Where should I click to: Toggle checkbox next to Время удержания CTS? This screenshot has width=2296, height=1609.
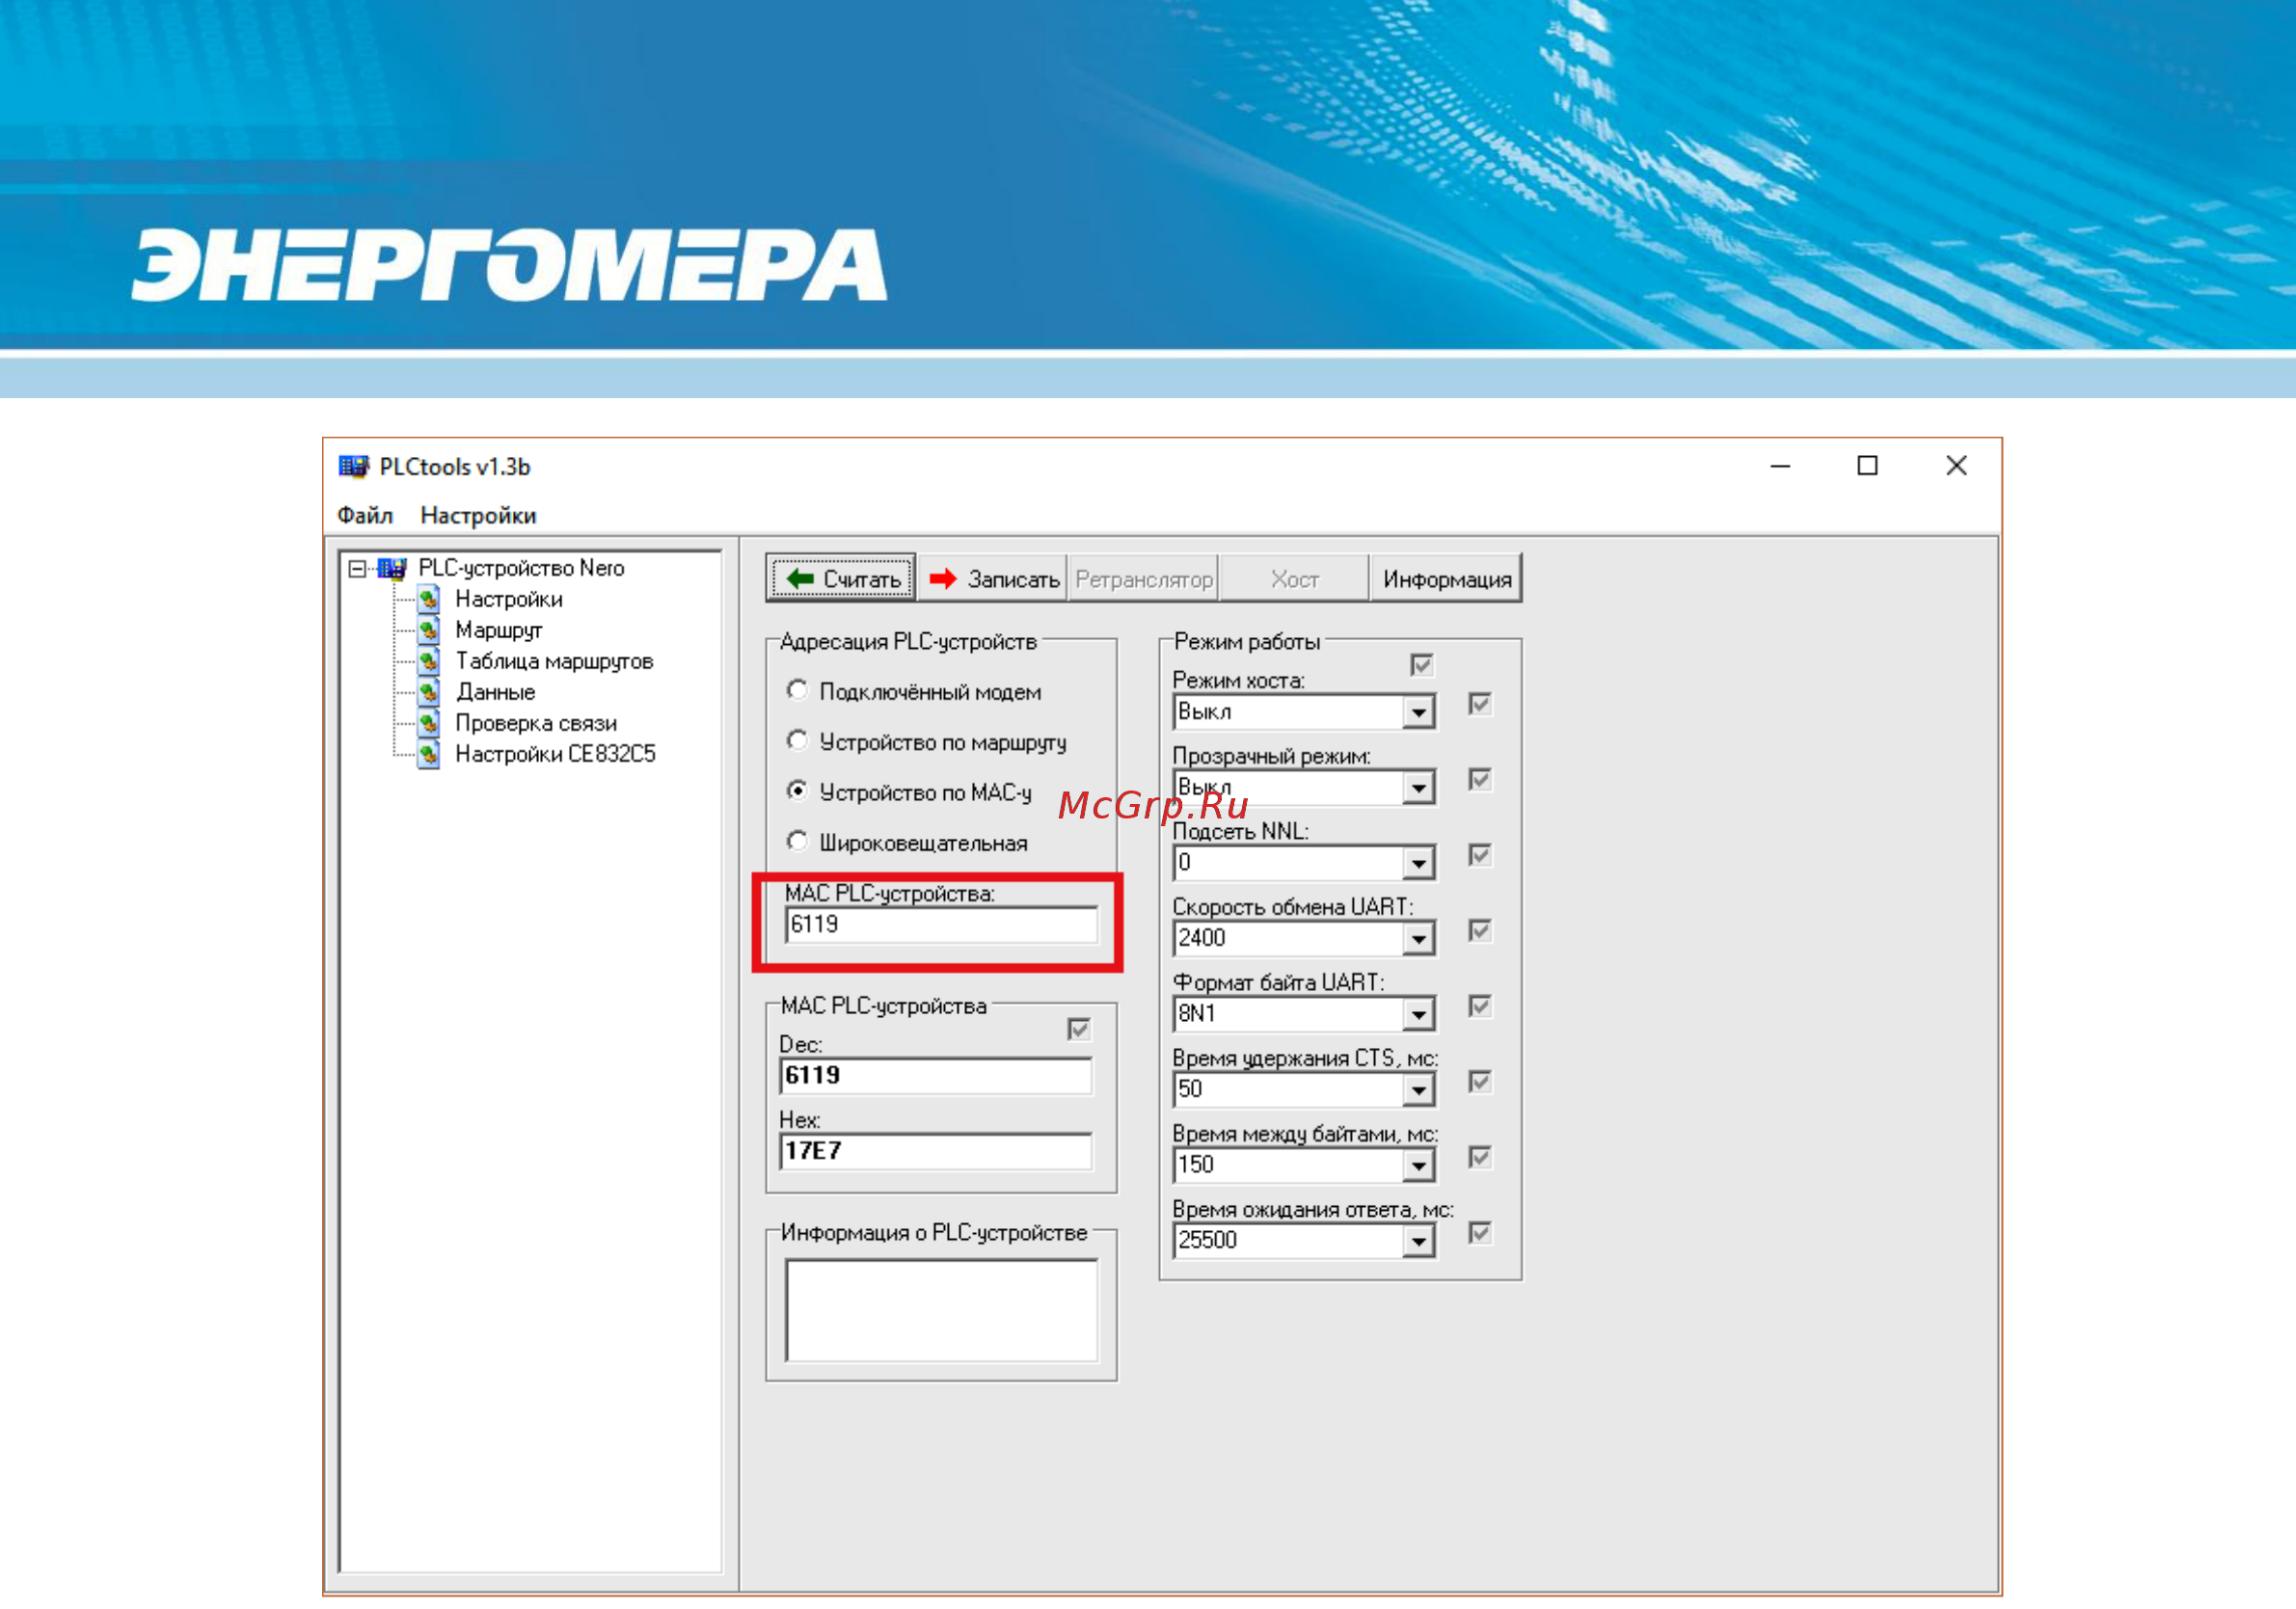[1481, 1082]
